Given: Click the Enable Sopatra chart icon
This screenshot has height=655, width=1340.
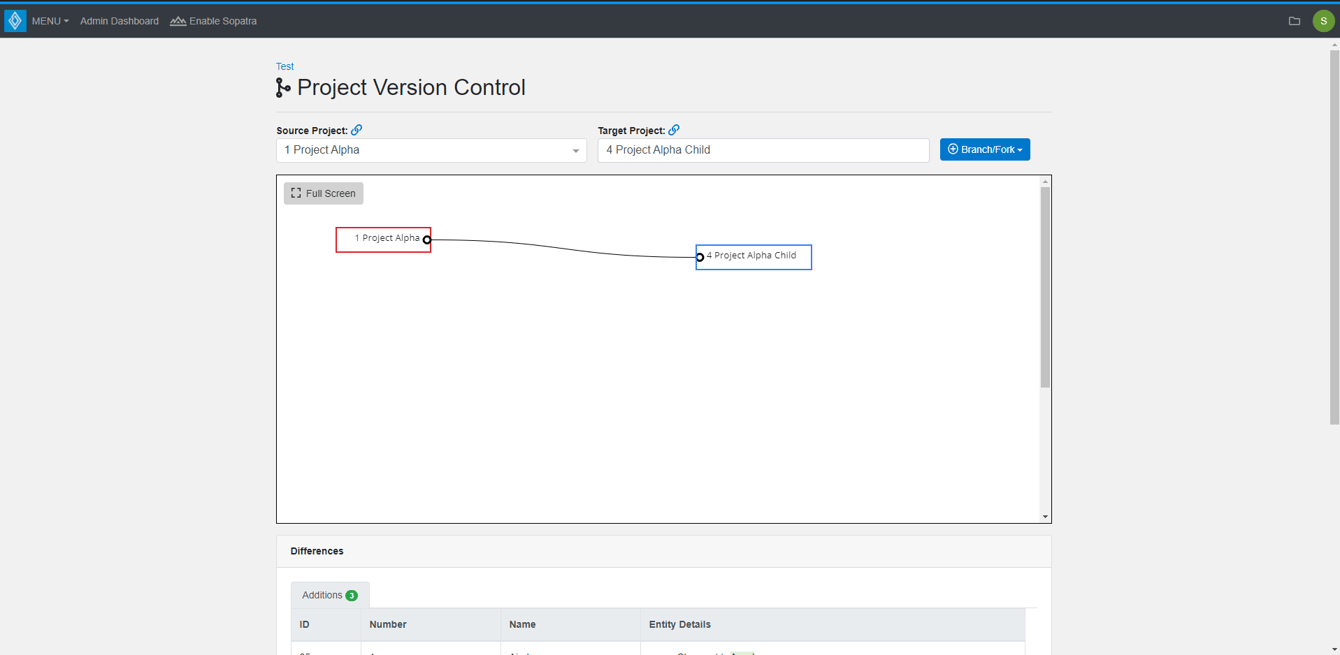Looking at the screenshot, I should tap(178, 21).
